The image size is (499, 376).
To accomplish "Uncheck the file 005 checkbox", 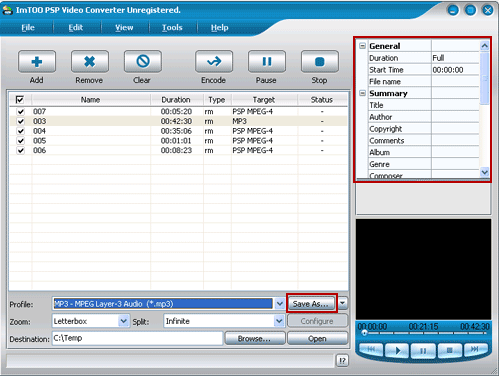I will pyautogui.click(x=21, y=141).
